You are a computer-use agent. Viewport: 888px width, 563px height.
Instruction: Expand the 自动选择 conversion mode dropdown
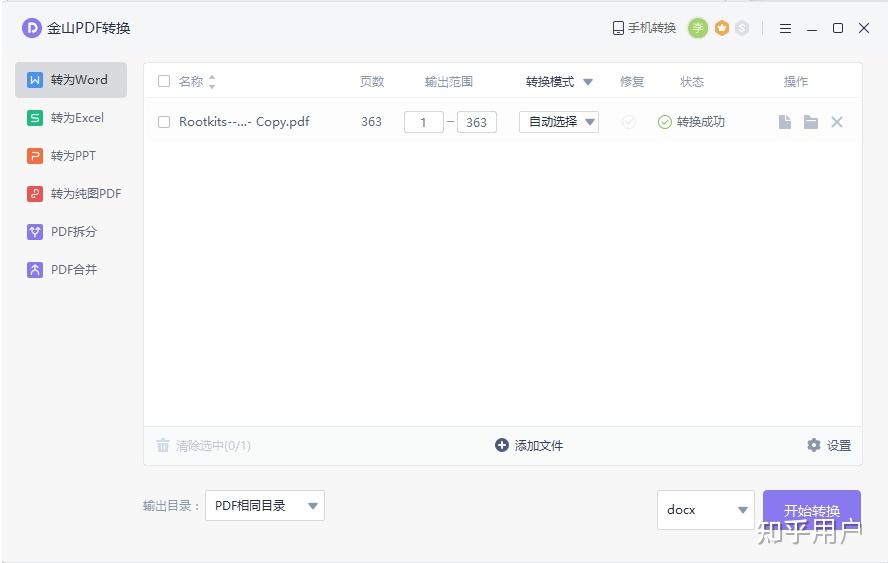(x=558, y=122)
